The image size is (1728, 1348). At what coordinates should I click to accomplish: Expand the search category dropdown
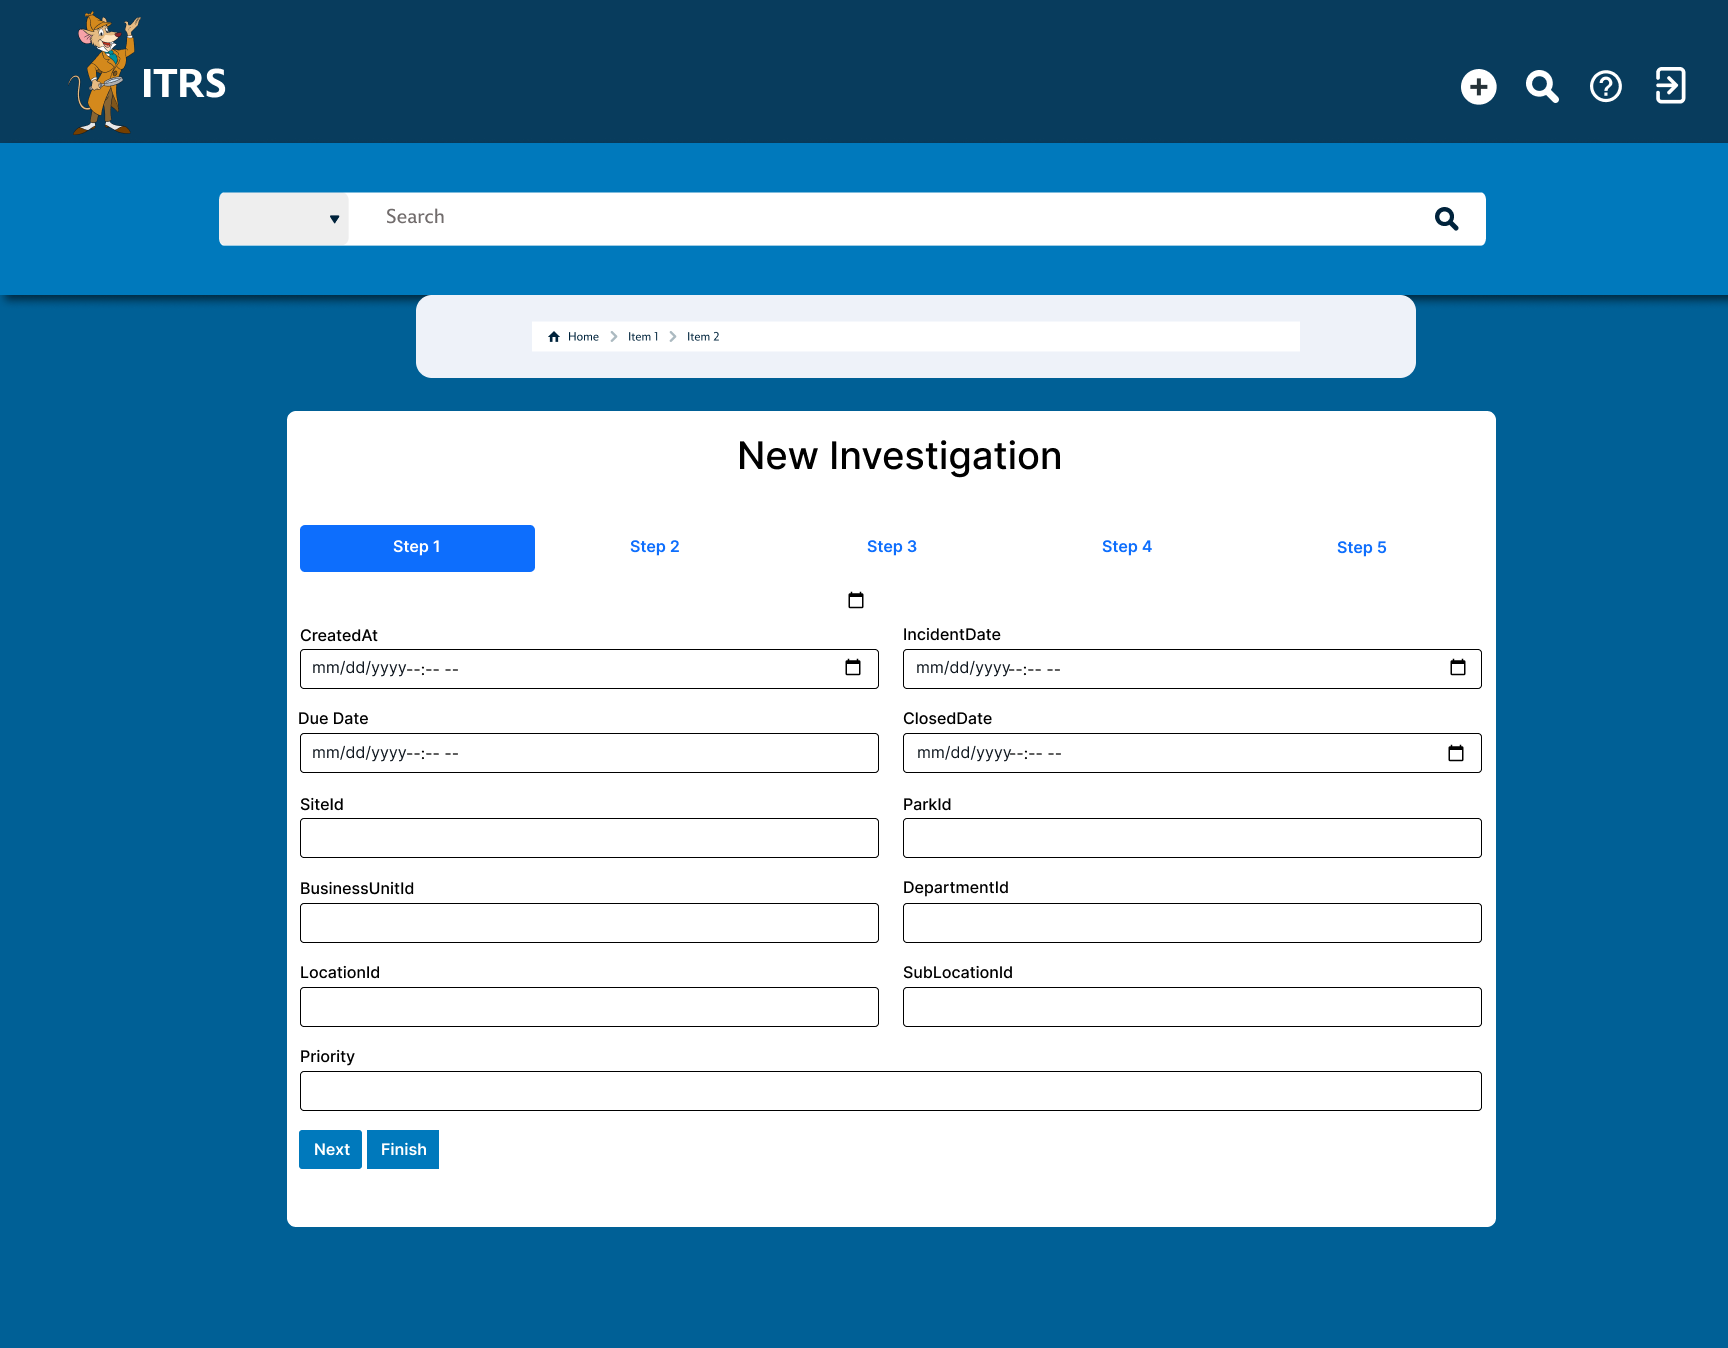coord(284,219)
